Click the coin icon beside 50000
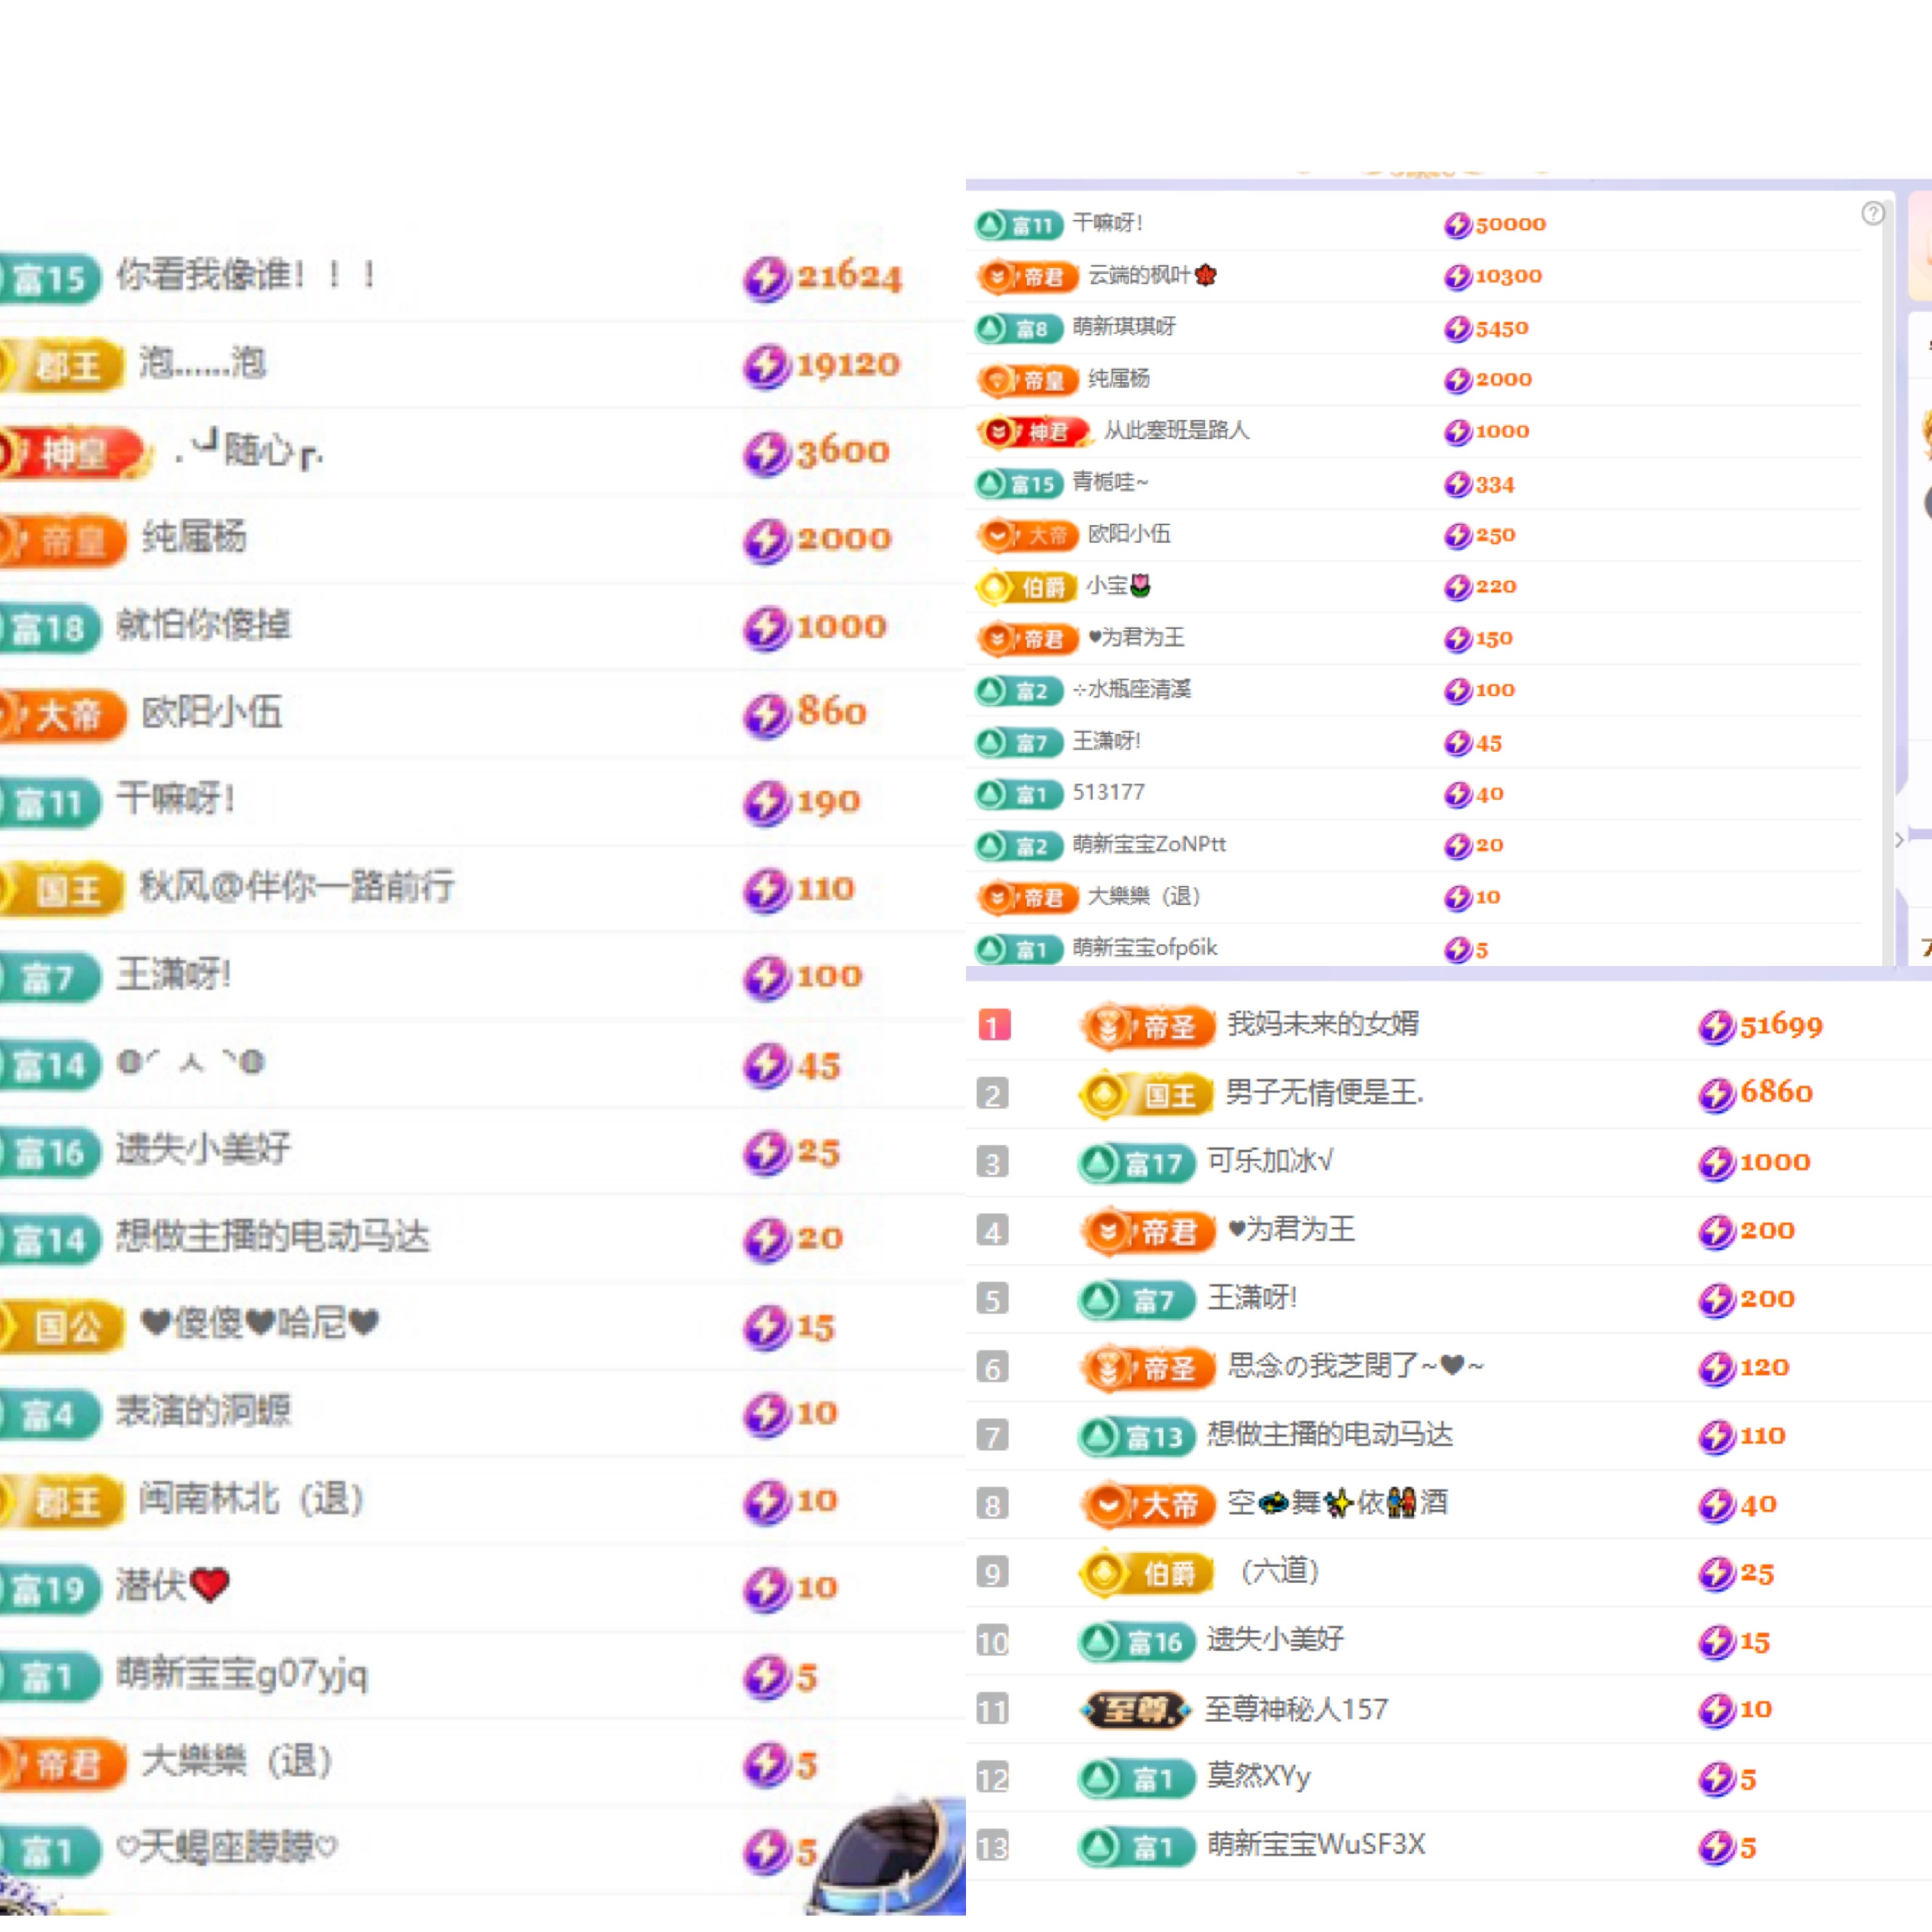Image resolution: width=1932 pixels, height=1932 pixels. [x=1458, y=225]
